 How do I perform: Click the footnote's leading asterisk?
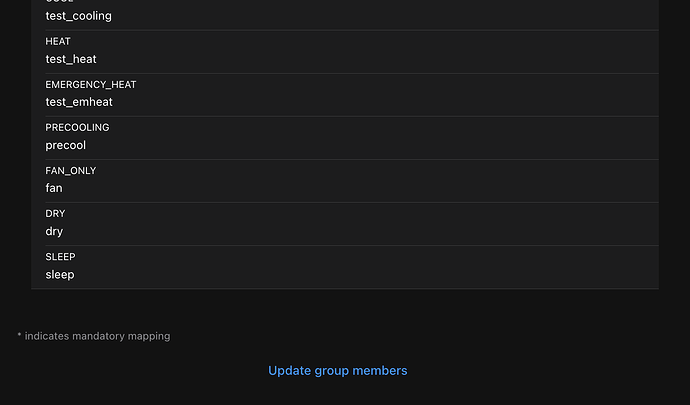pos(19,335)
